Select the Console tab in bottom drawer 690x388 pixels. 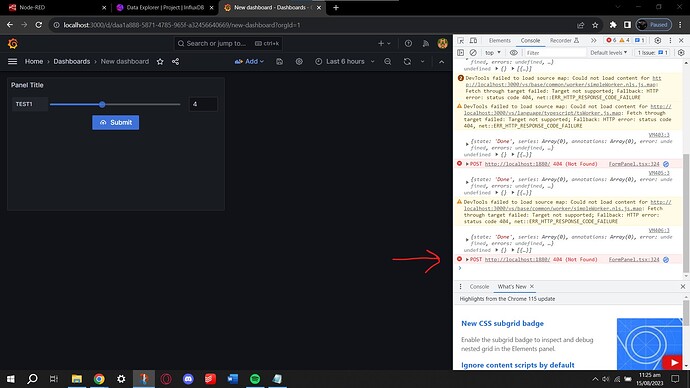pyautogui.click(x=479, y=286)
